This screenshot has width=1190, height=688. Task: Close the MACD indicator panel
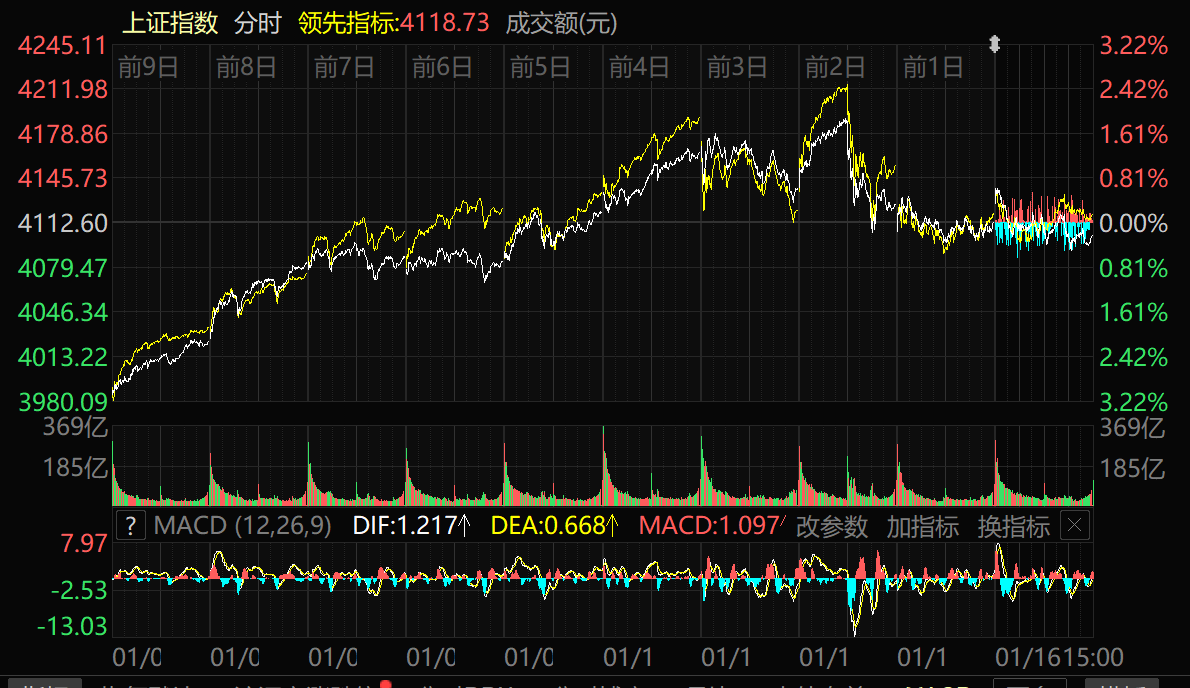click(1074, 526)
